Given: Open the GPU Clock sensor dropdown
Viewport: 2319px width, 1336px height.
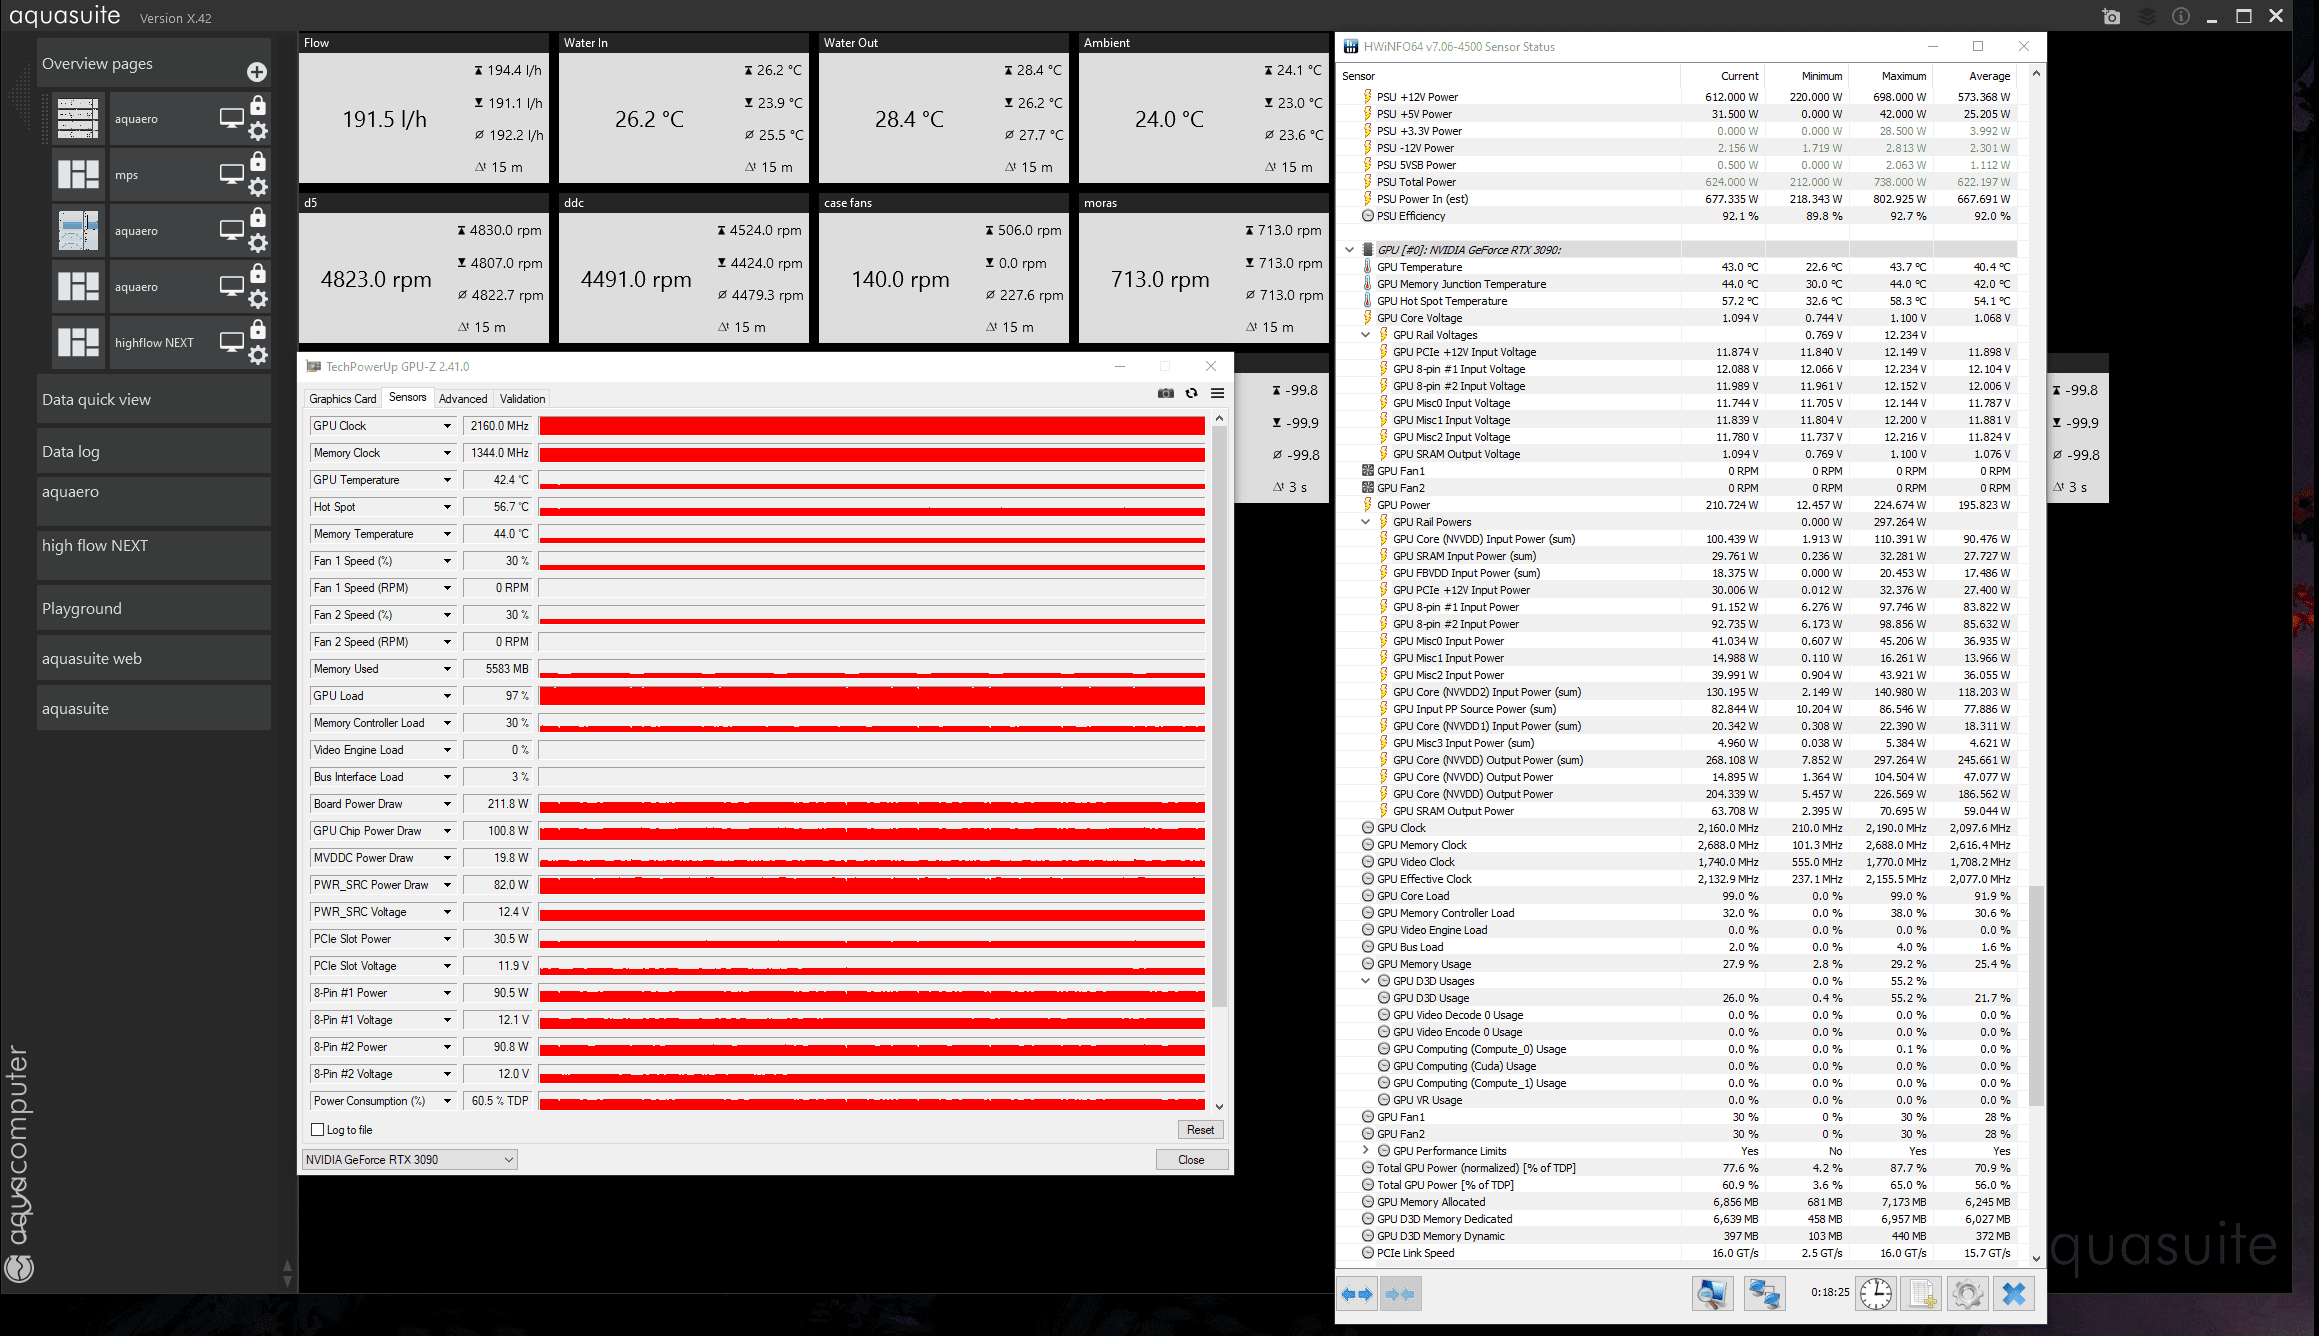Looking at the screenshot, I should [x=447, y=426].
